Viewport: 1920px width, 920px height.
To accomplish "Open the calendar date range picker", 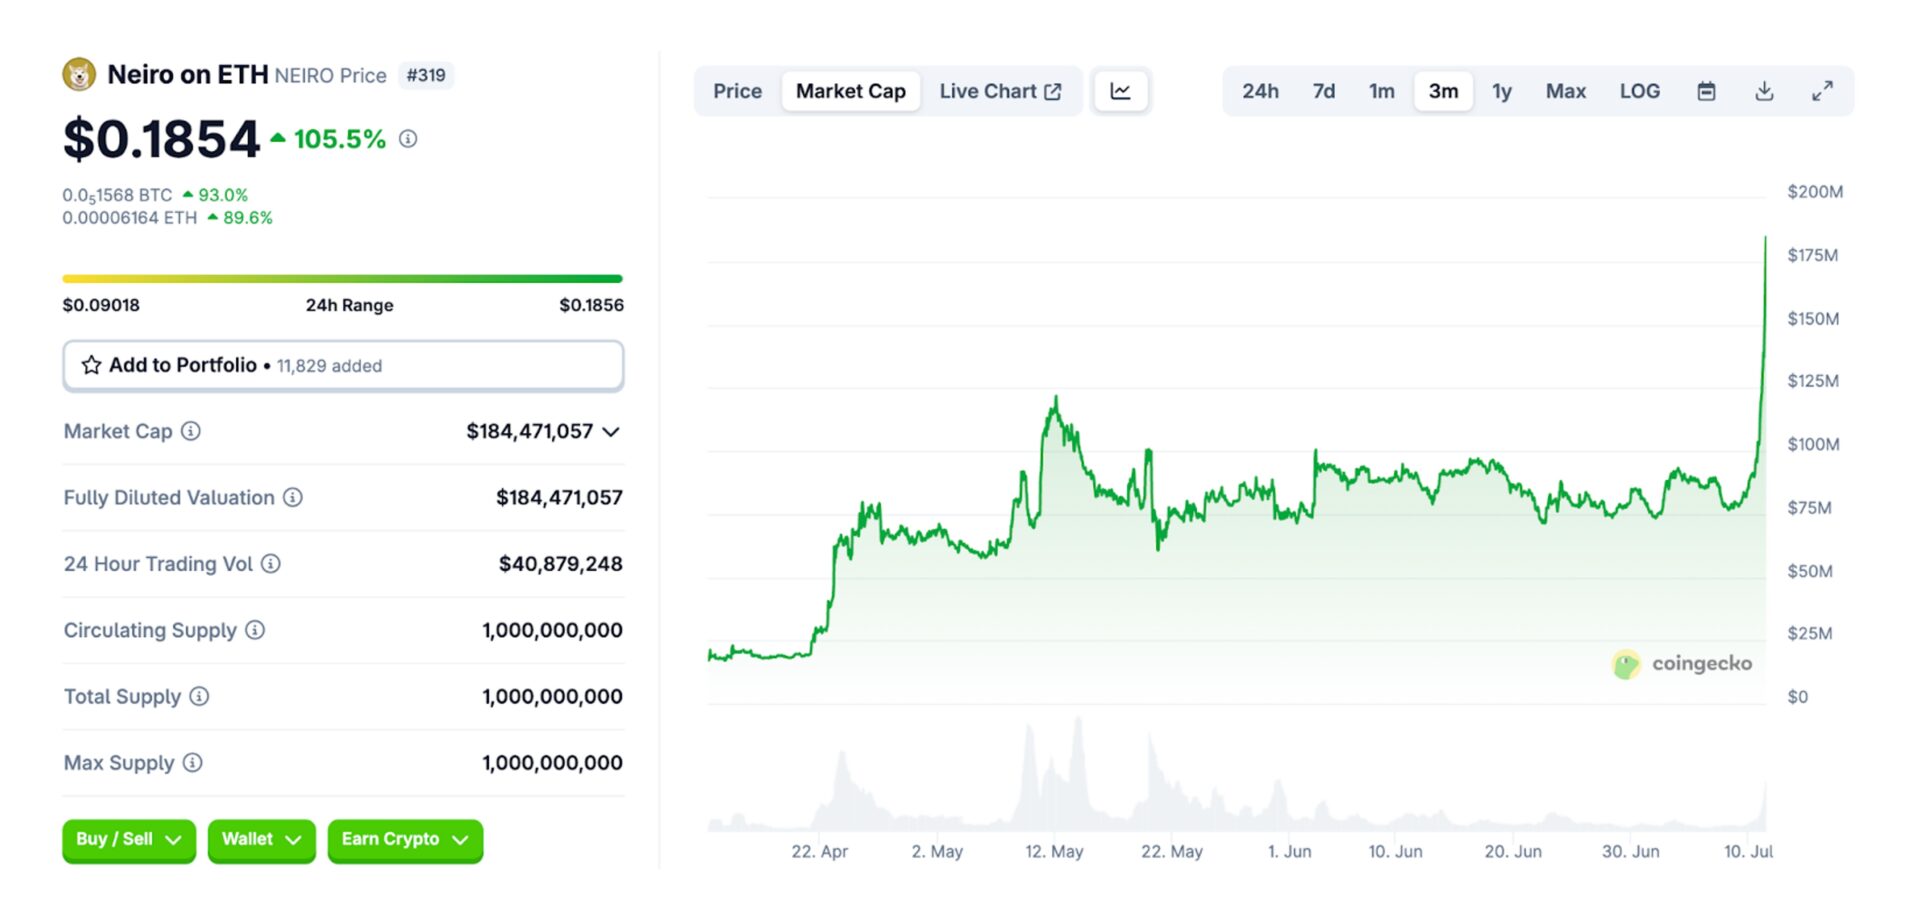I will pos(1707,91).
